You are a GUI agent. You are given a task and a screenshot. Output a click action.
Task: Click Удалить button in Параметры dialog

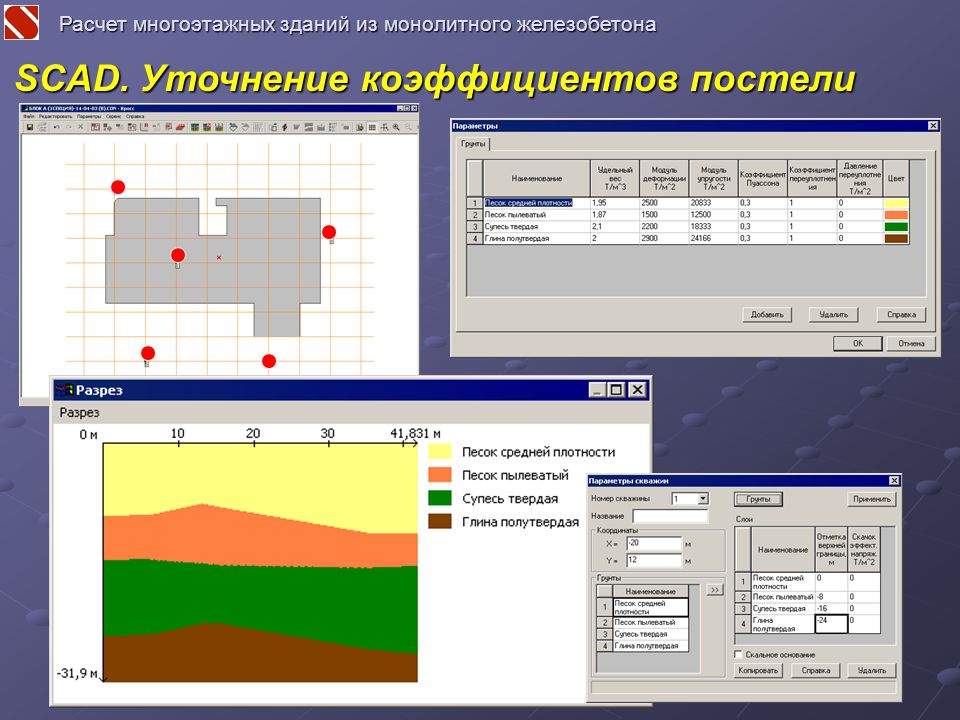833,315
